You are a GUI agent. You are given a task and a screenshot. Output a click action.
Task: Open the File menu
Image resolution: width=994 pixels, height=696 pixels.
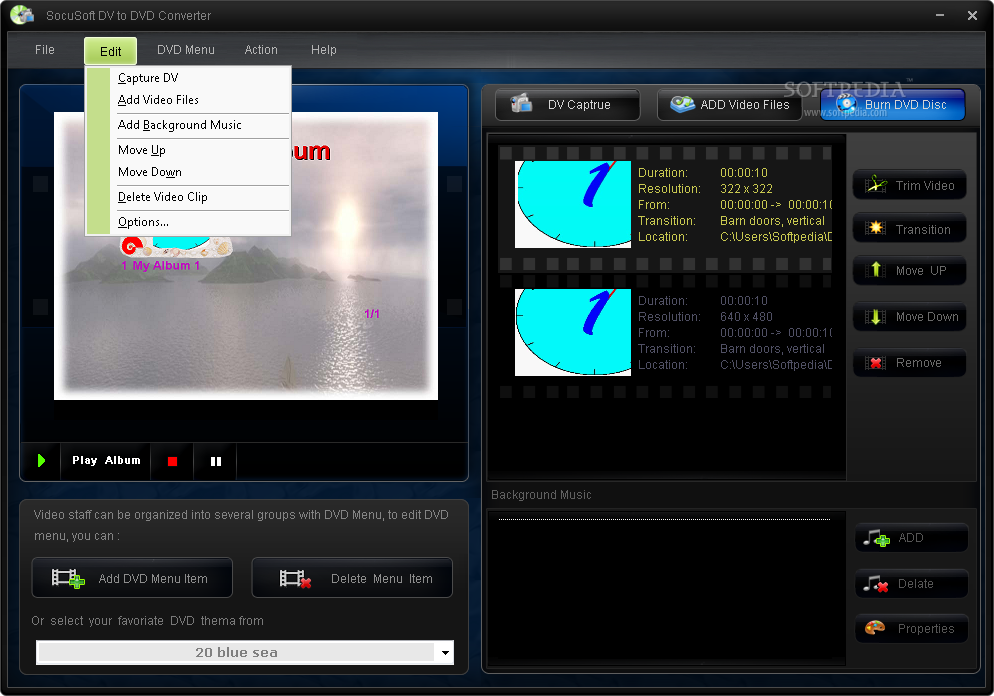pyautogui.click(x=44, y=49)
